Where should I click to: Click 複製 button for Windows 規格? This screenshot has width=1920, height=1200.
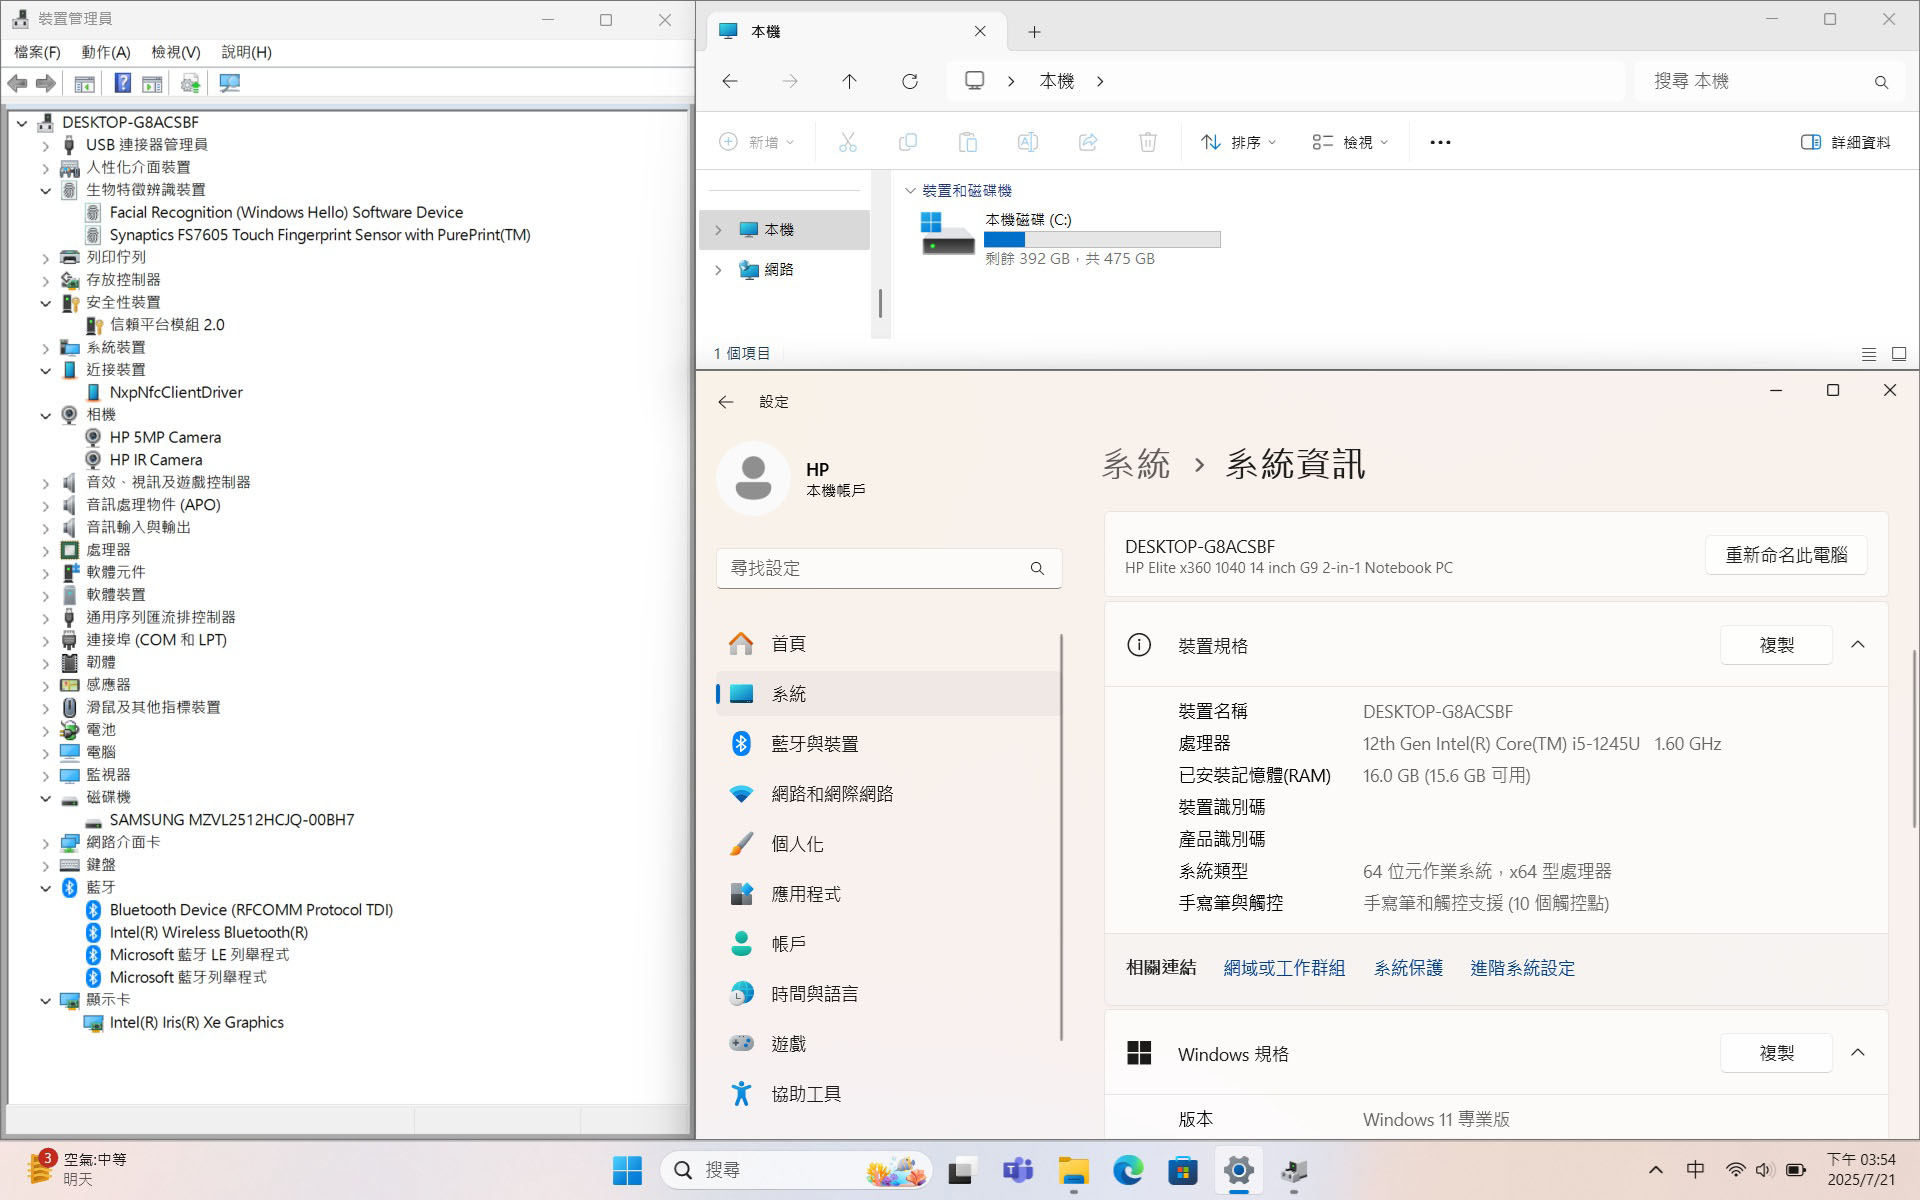(x=1776, y=1053)
